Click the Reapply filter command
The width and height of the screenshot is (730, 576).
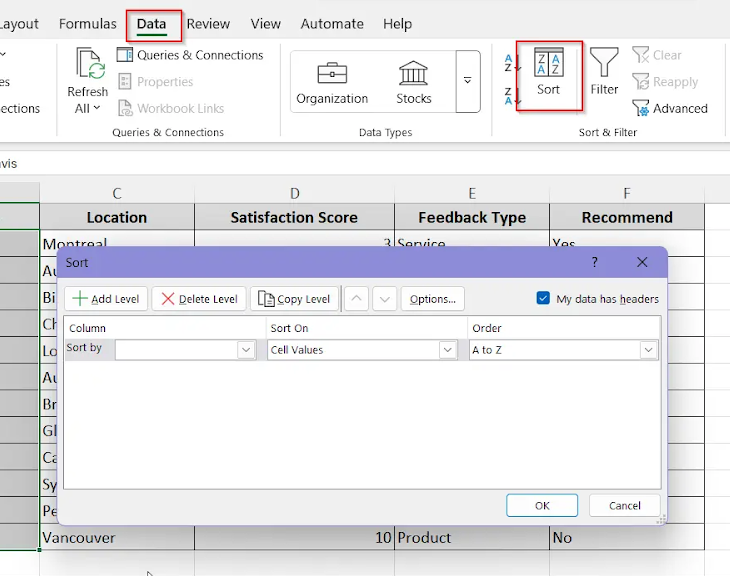tap(665, 81)
